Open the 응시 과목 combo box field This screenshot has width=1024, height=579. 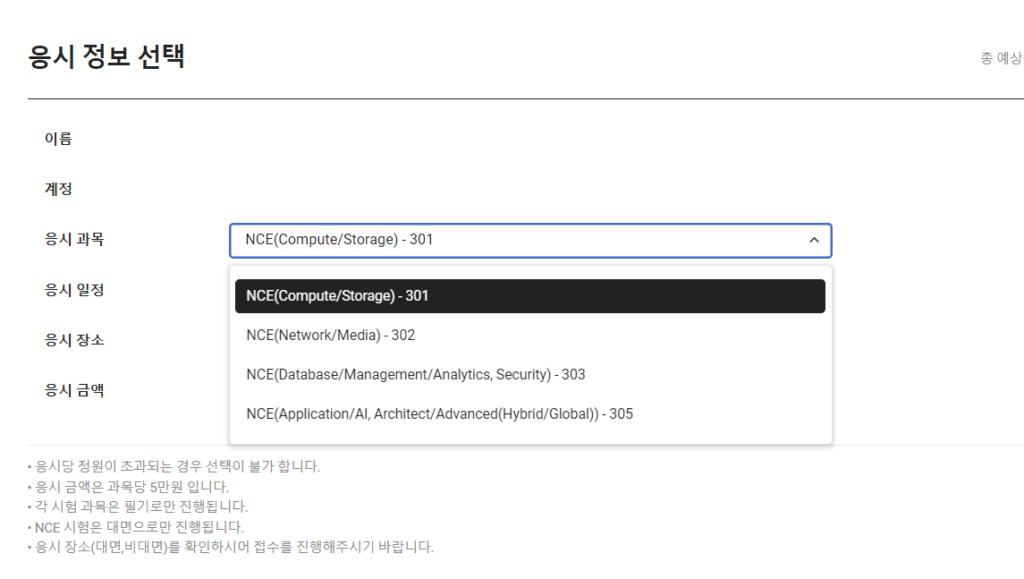click(530, 240)
